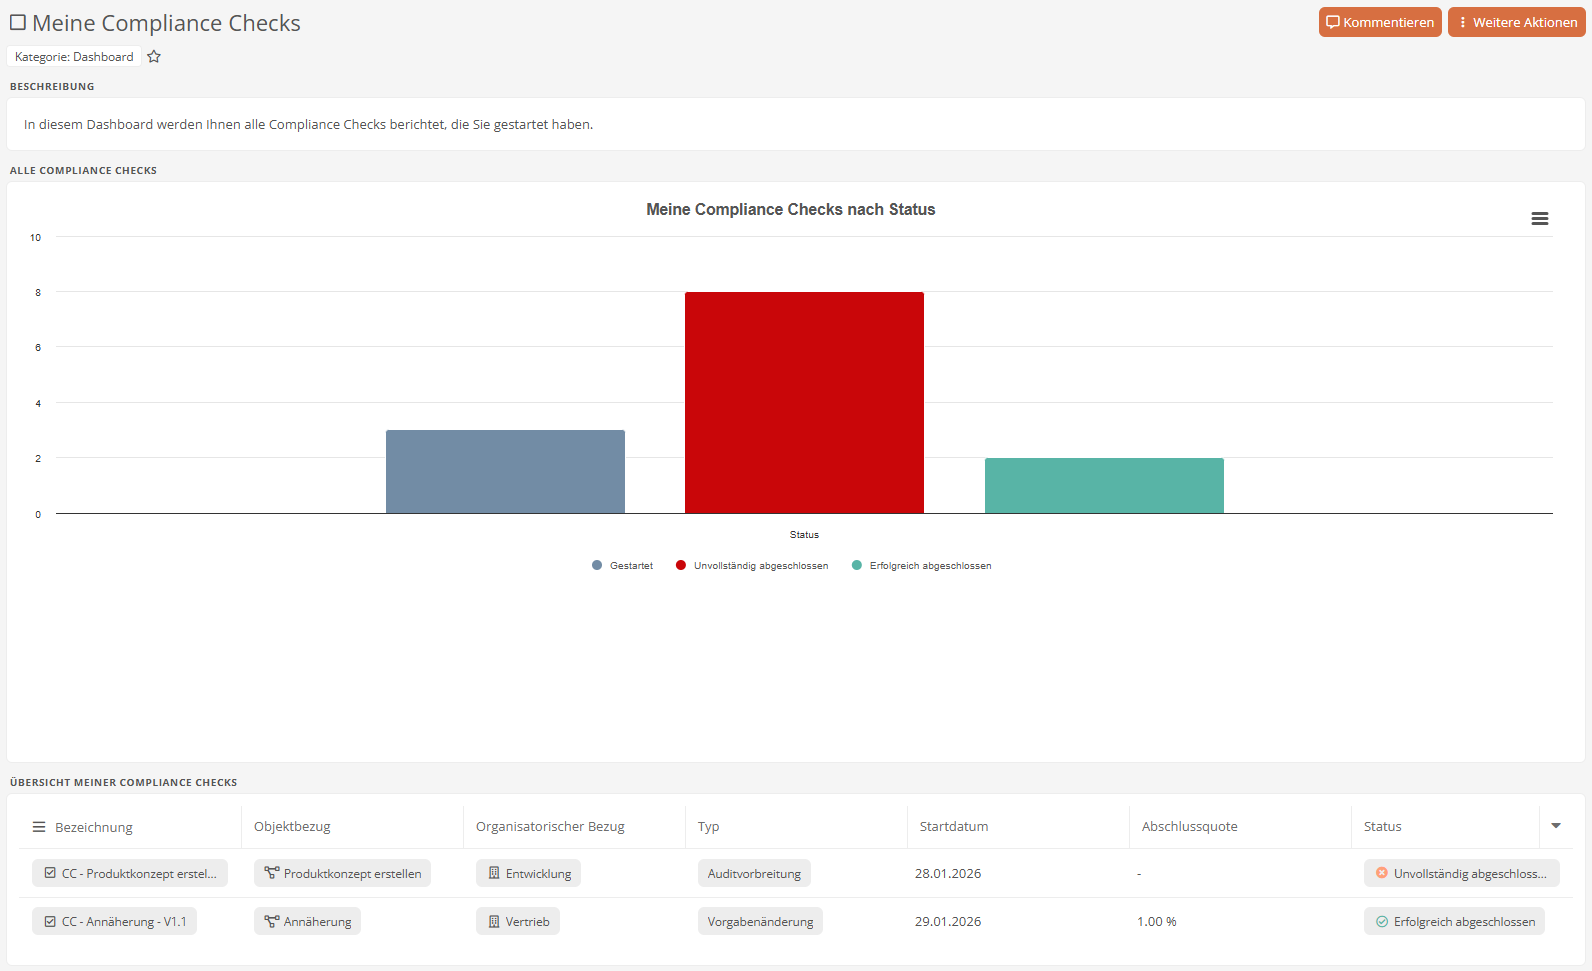Click the Kommentieren button

point(1379,22)
